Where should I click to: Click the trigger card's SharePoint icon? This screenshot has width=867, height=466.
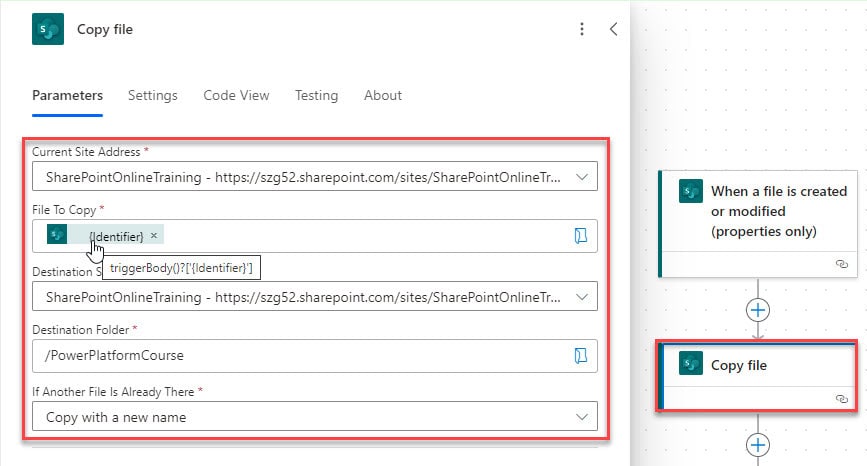pos(691,191)
